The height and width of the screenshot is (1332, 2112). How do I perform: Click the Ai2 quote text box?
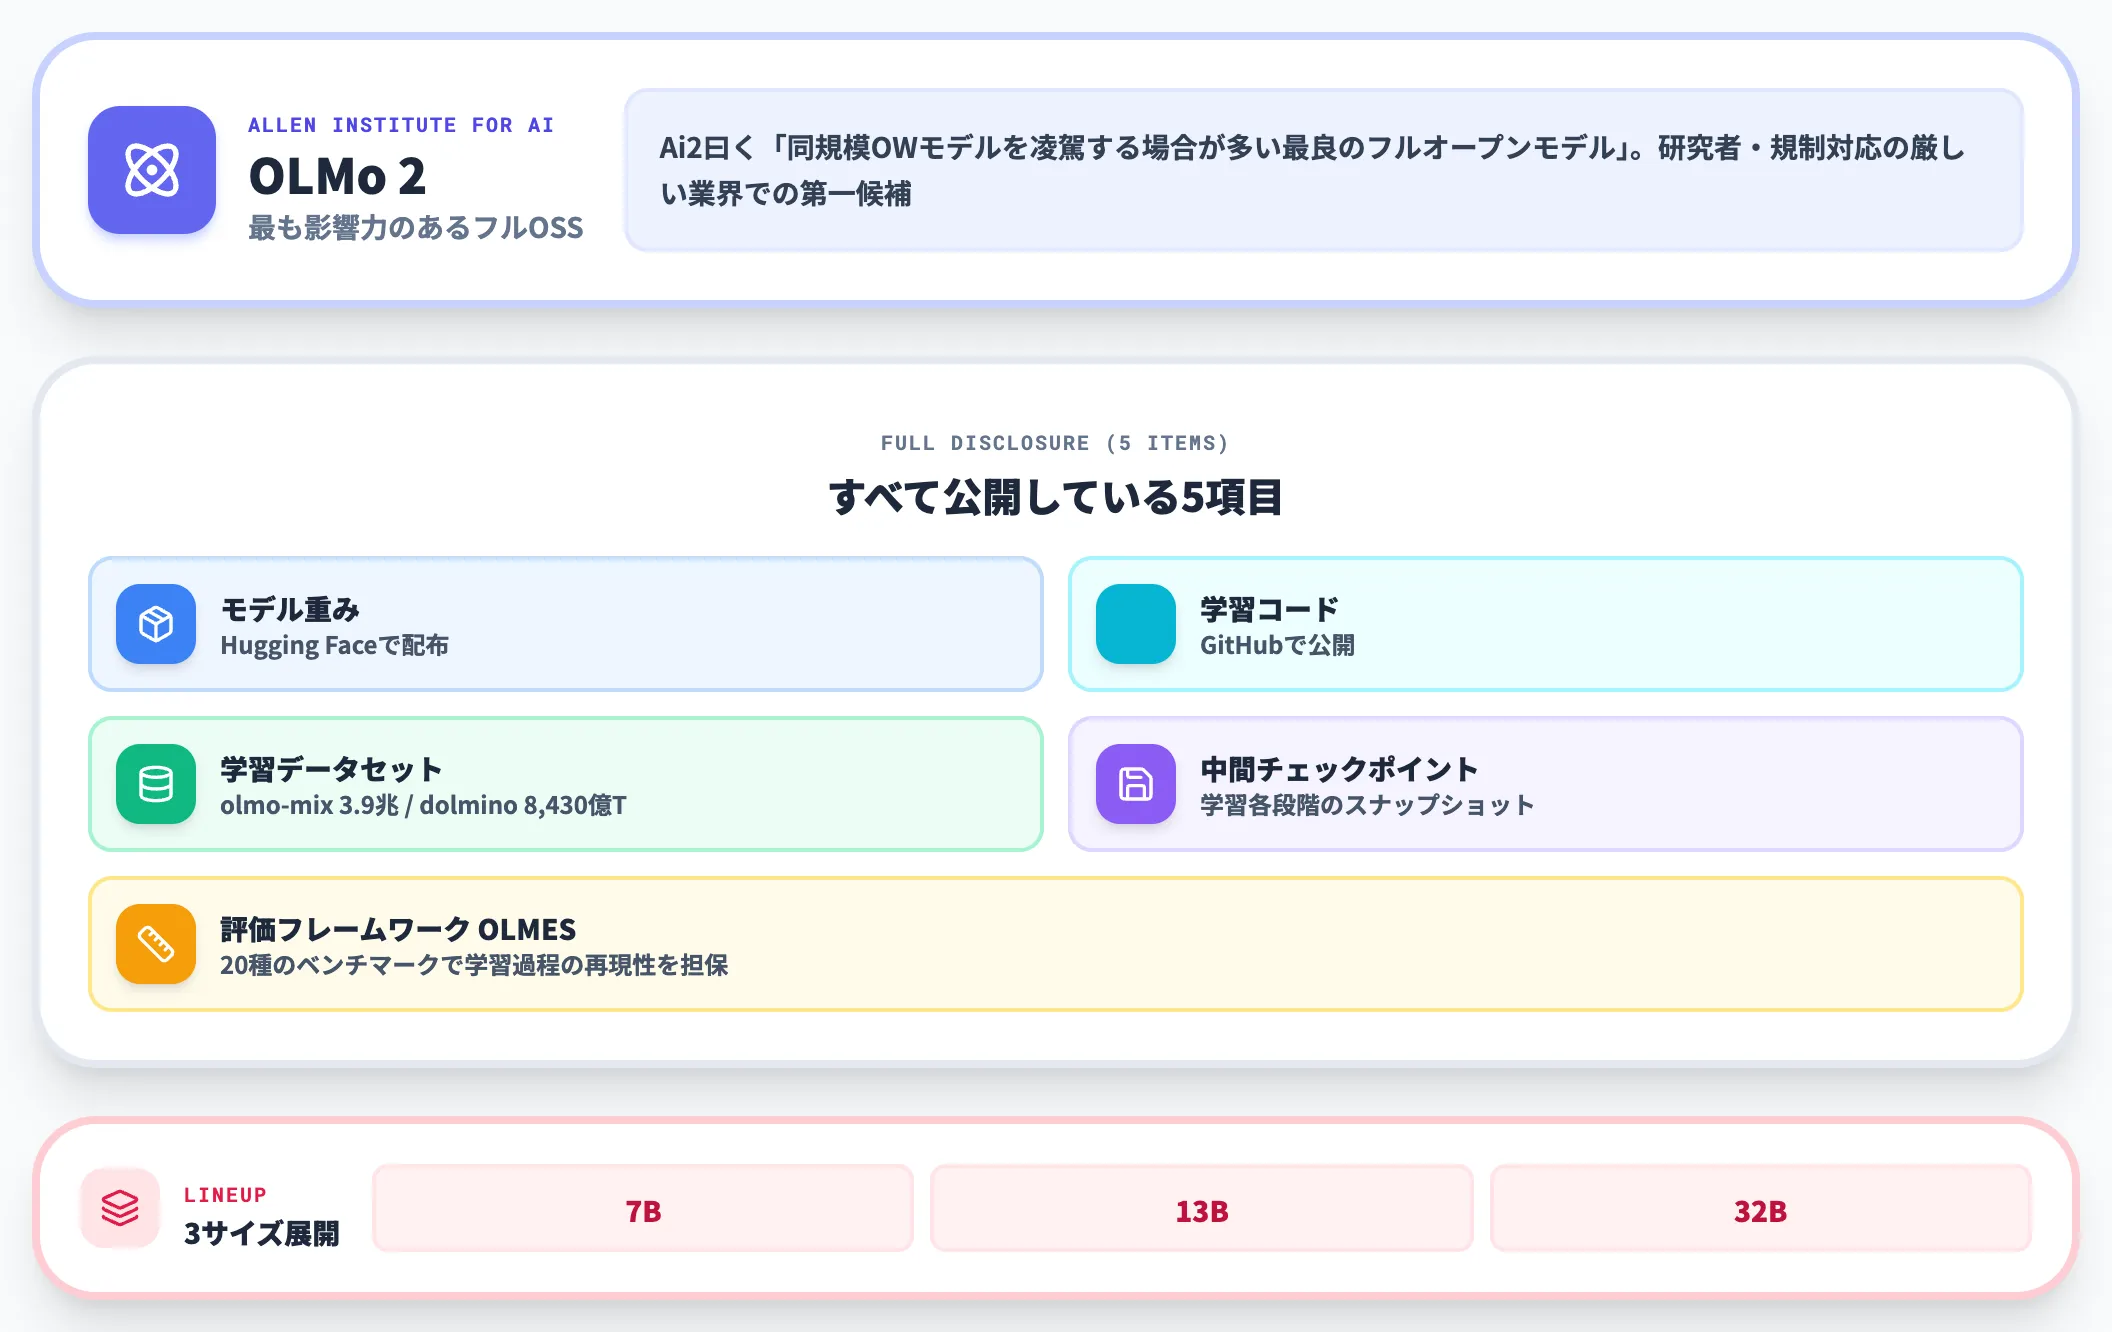coord(1324,170)
